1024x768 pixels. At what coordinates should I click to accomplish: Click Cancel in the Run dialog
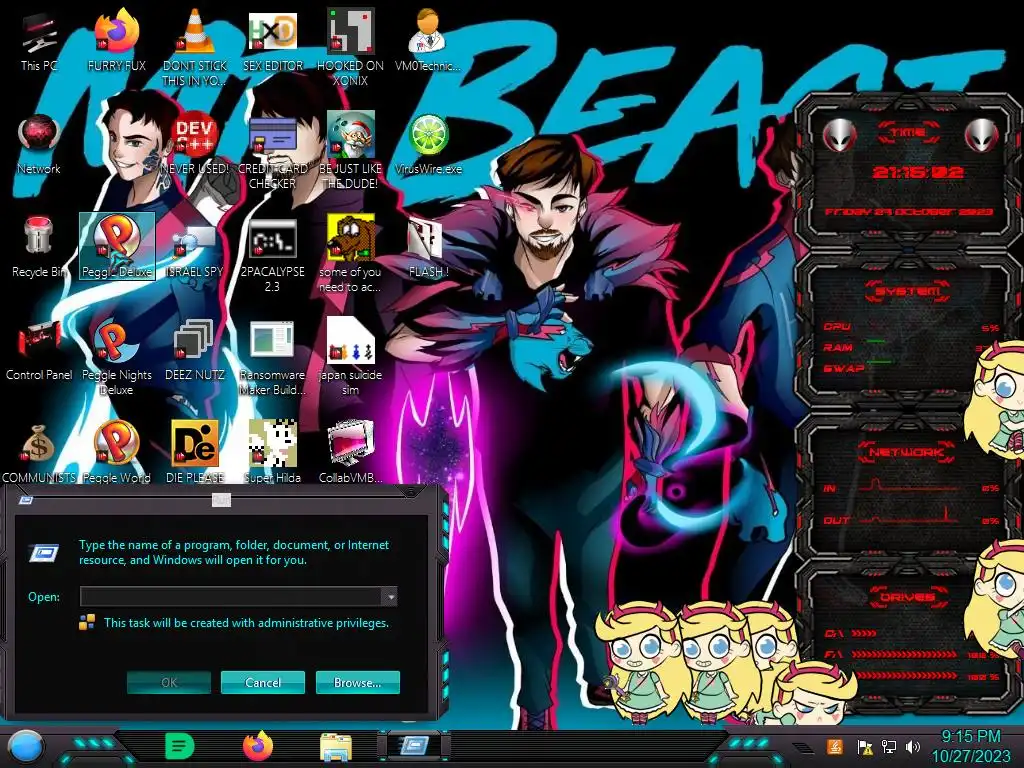click(263, 682)
